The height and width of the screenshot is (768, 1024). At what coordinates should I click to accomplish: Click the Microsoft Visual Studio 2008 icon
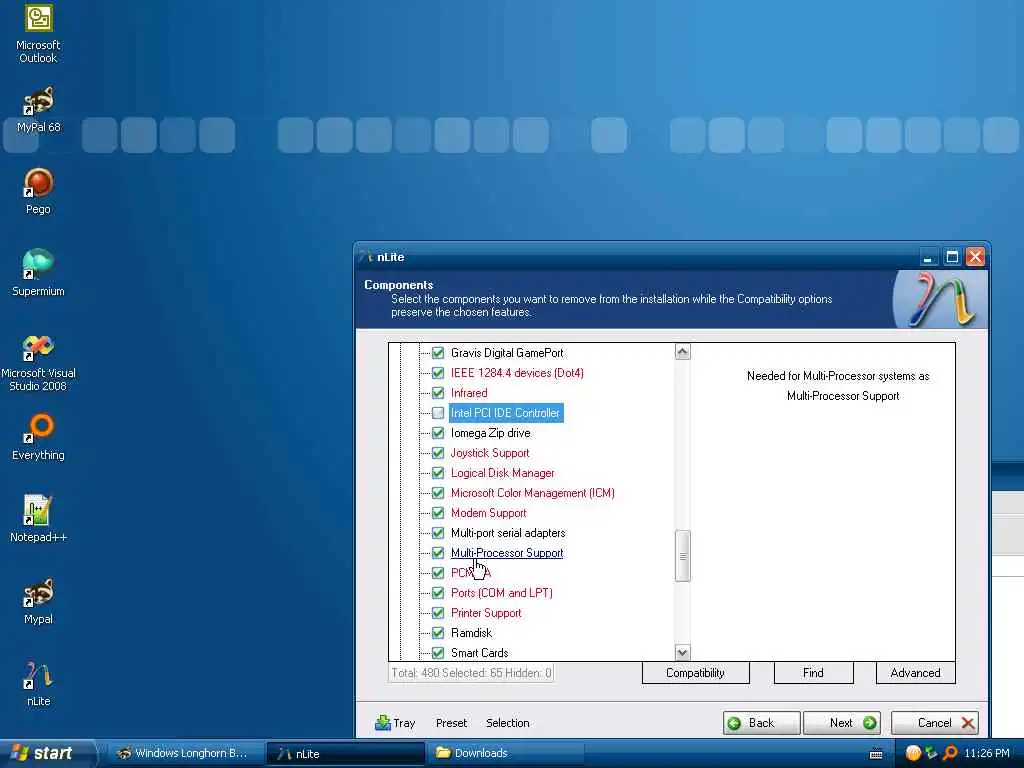pyautogui.click(x=38, y=363)
